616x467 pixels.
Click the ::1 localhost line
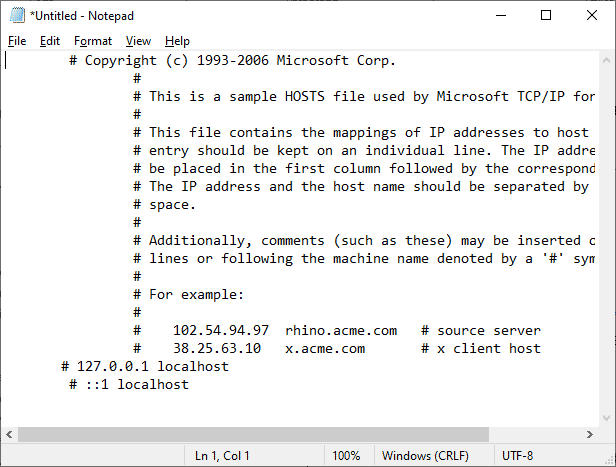pos(129,385)
